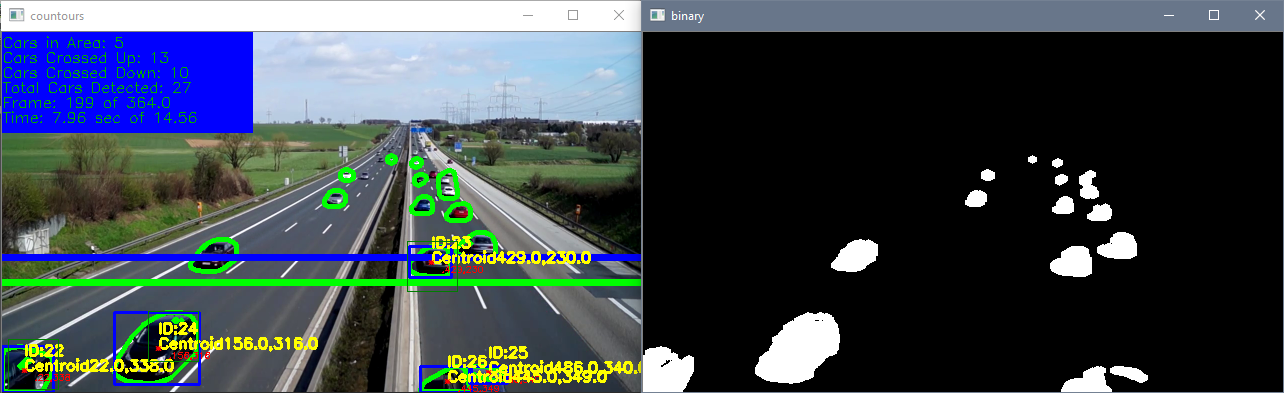This screenshot has height=393, width=1284.
Task: Click the Total Cars Detected: 27 text
Action: (98, 88)
